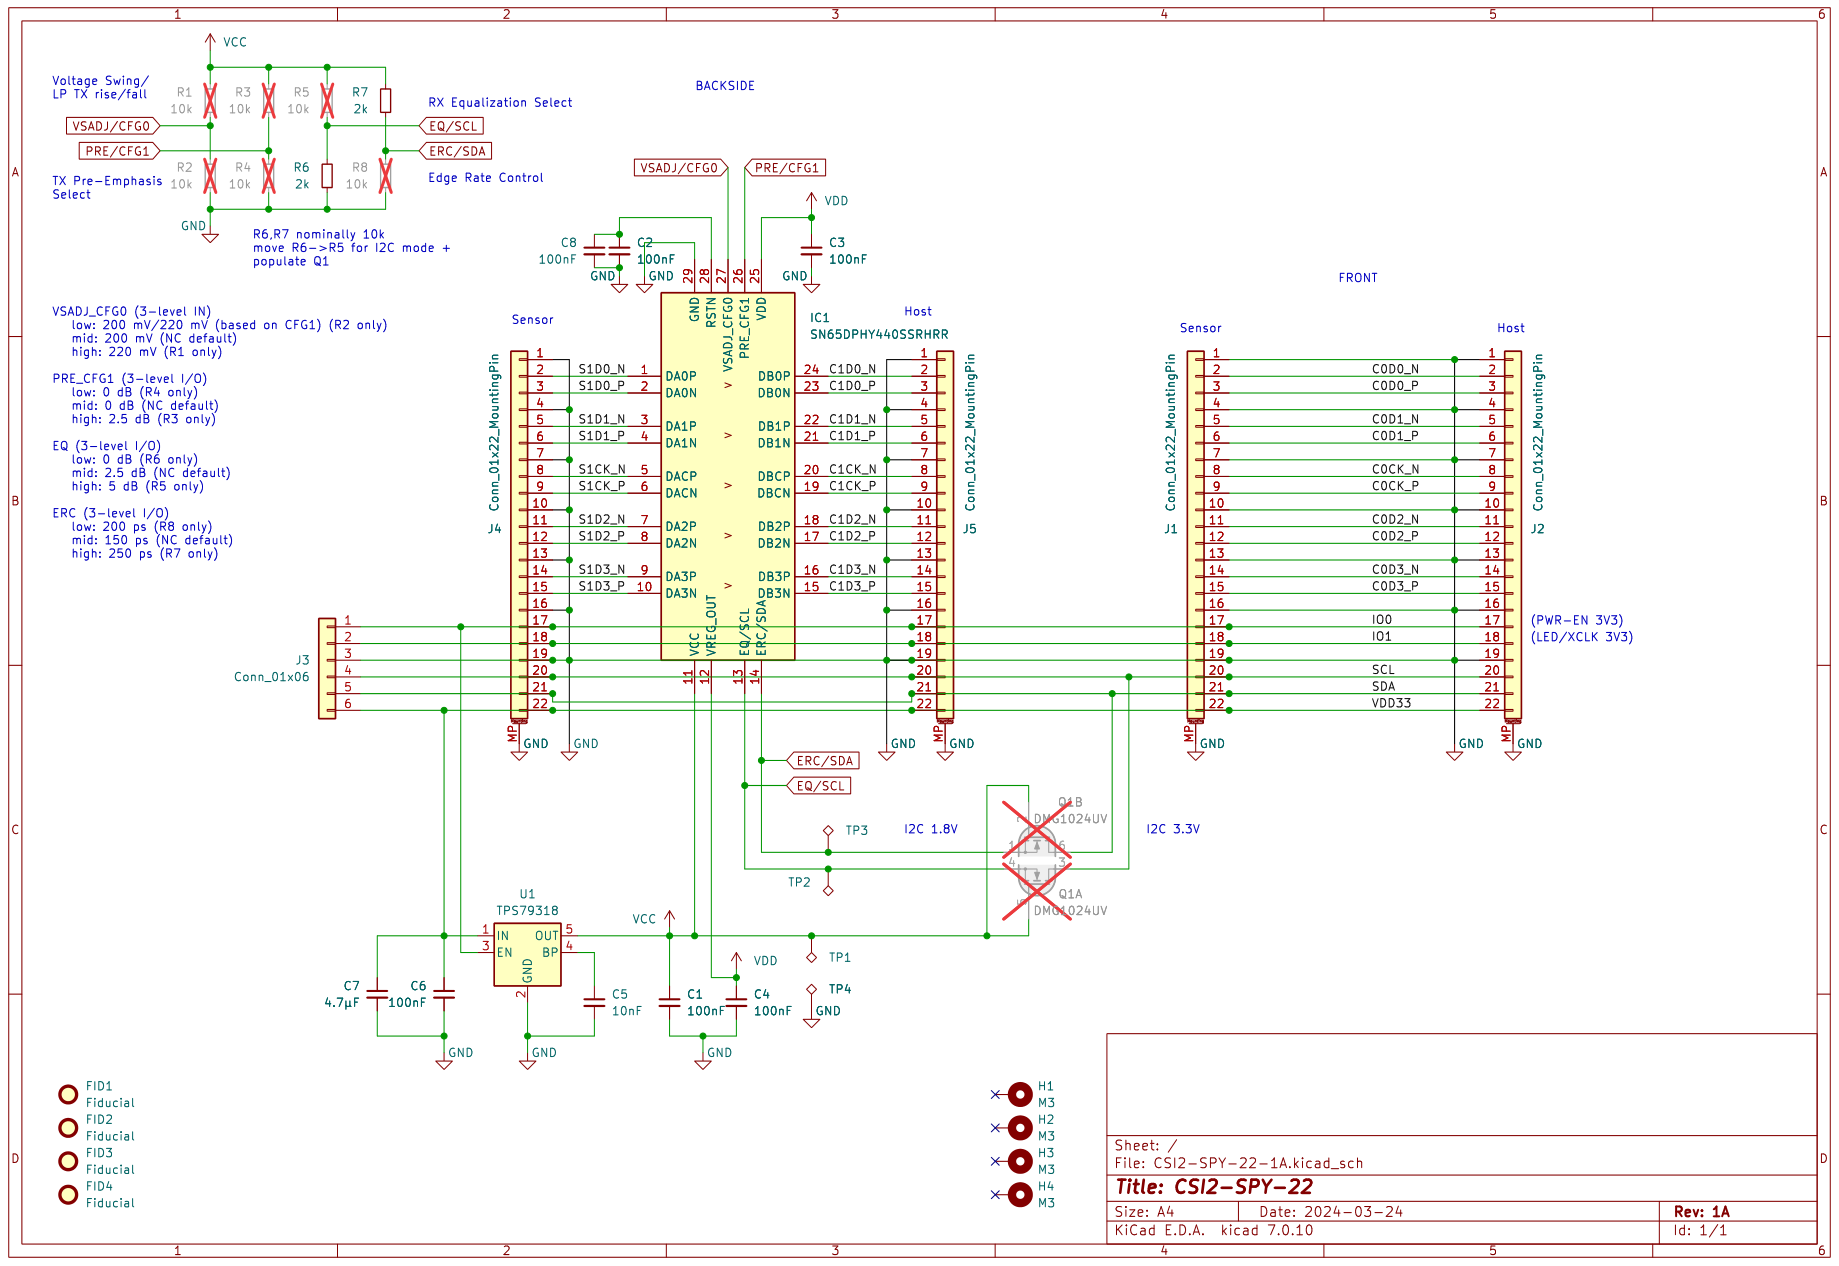The height and width of the screenshot is (1266, 1839).
Task: Select capacitor C8 symbol
Action: coord(594,250)
